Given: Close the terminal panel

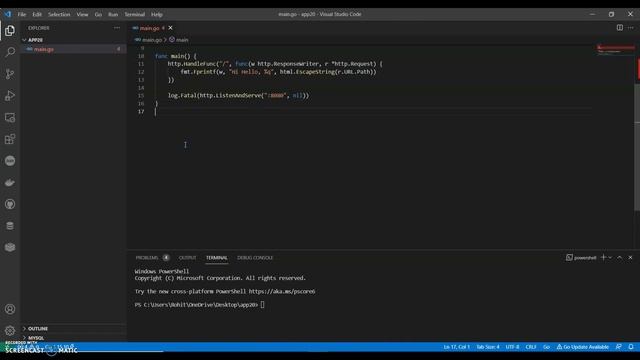Looking at the screenshot, I should coord(630,258).
